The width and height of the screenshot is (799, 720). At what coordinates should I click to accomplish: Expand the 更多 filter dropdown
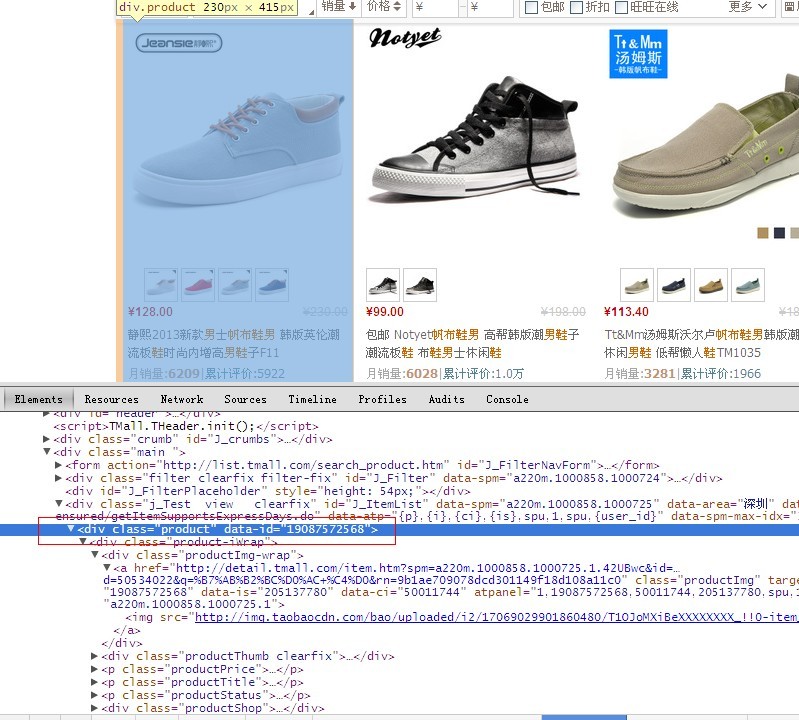[748, 7]
